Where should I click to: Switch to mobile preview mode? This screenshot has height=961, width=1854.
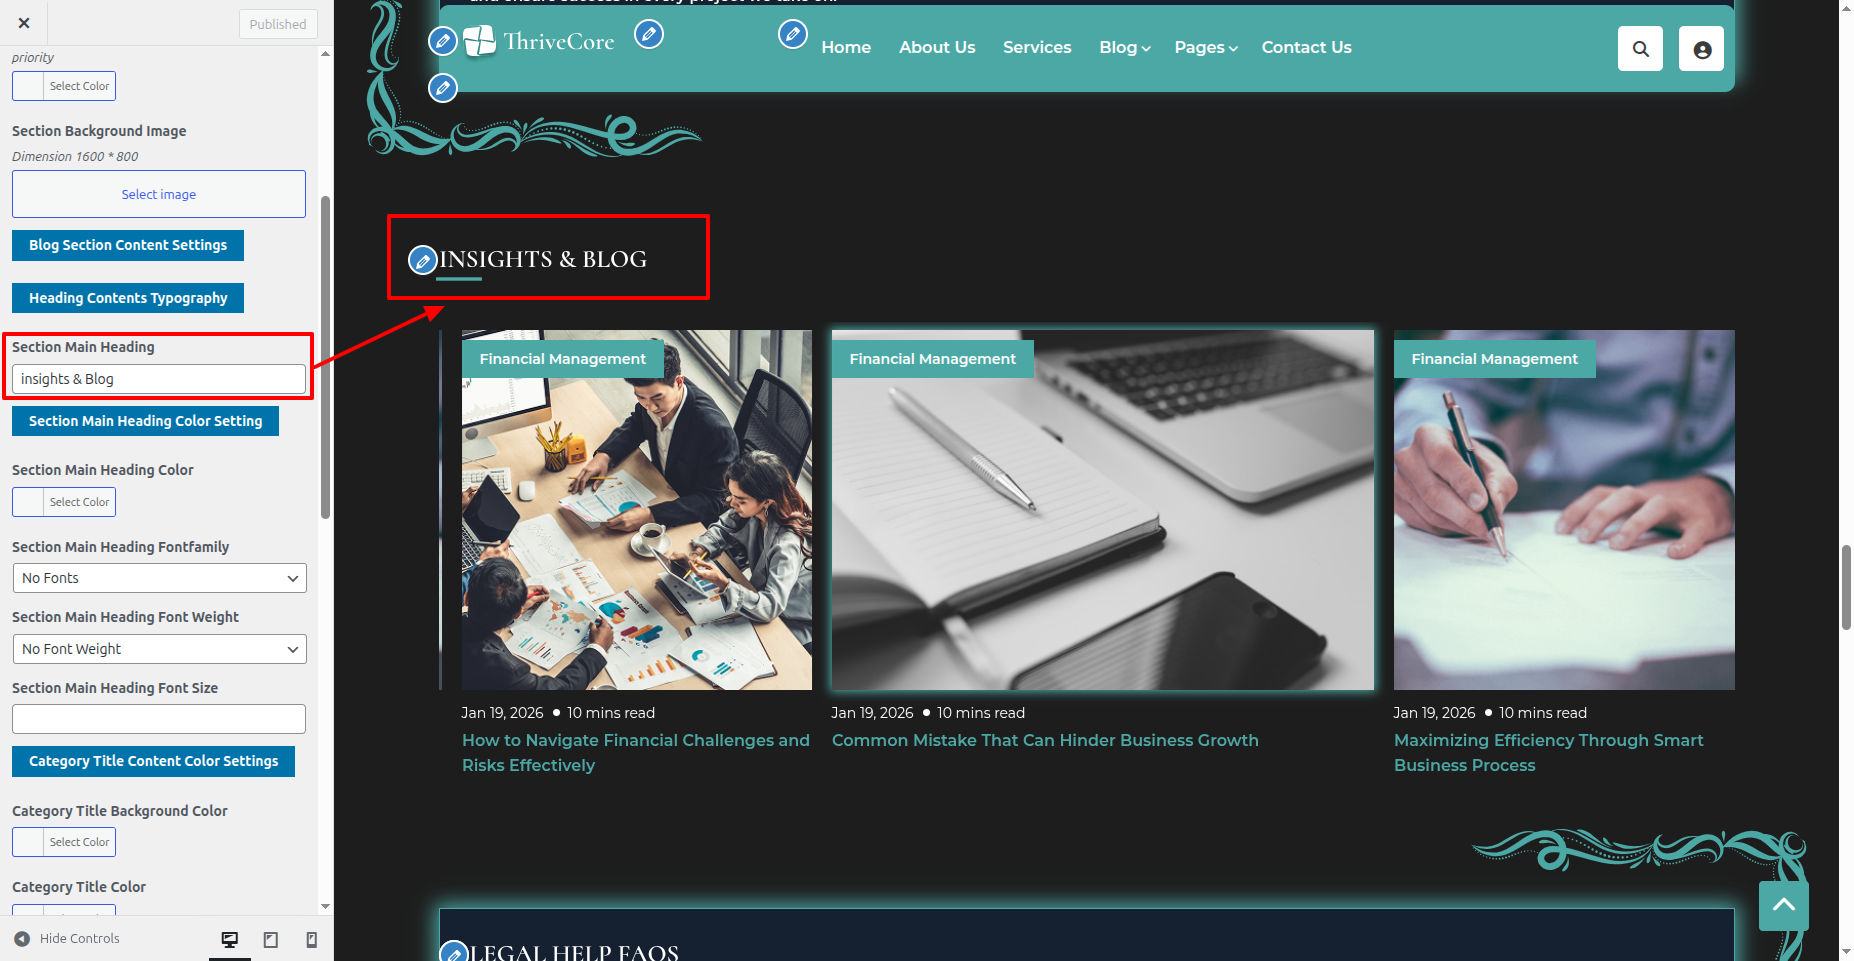click(x=312, y=939)
